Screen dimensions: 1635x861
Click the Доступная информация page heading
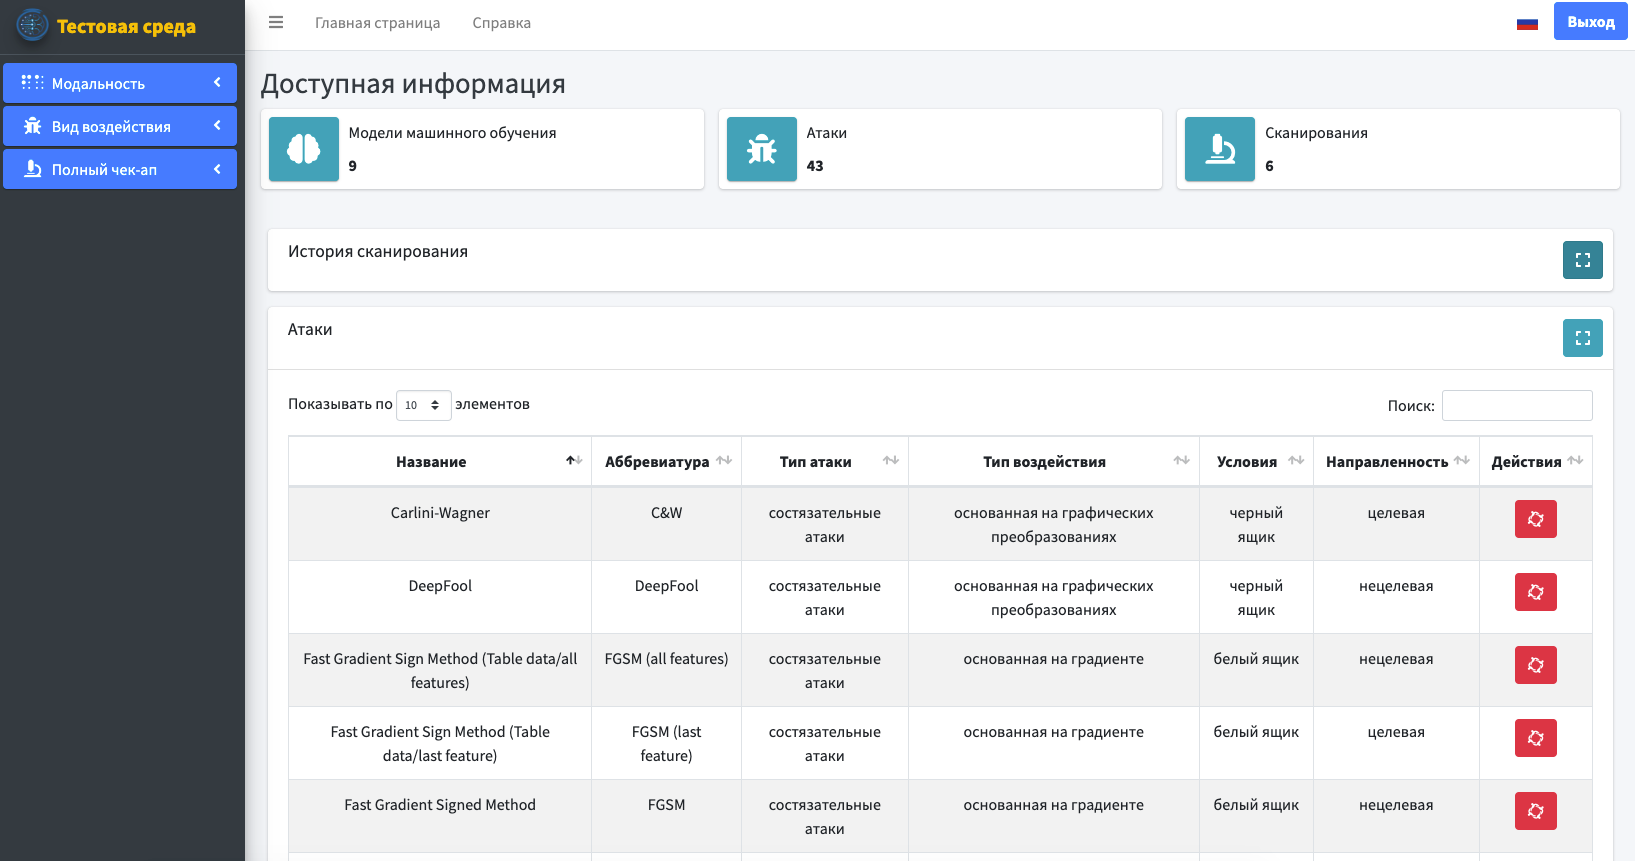click(x=413, y=84)
